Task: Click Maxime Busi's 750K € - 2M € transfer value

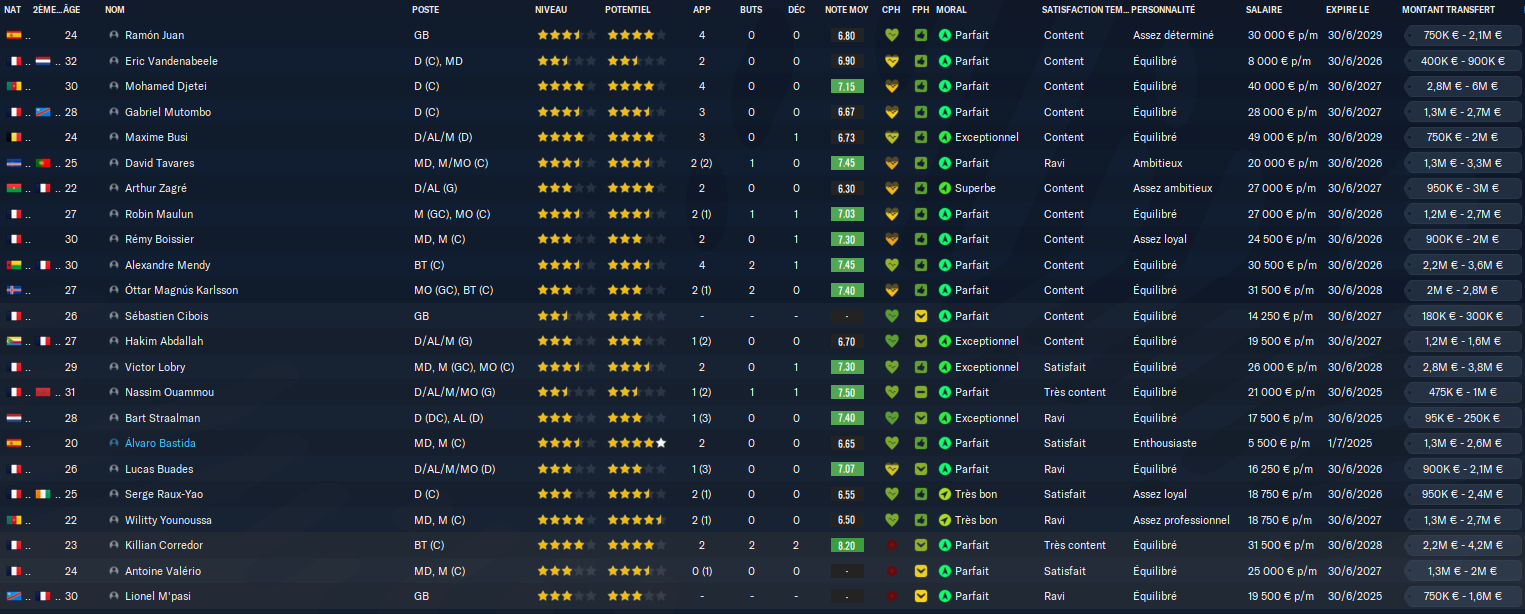Action: pos(1461,137)
